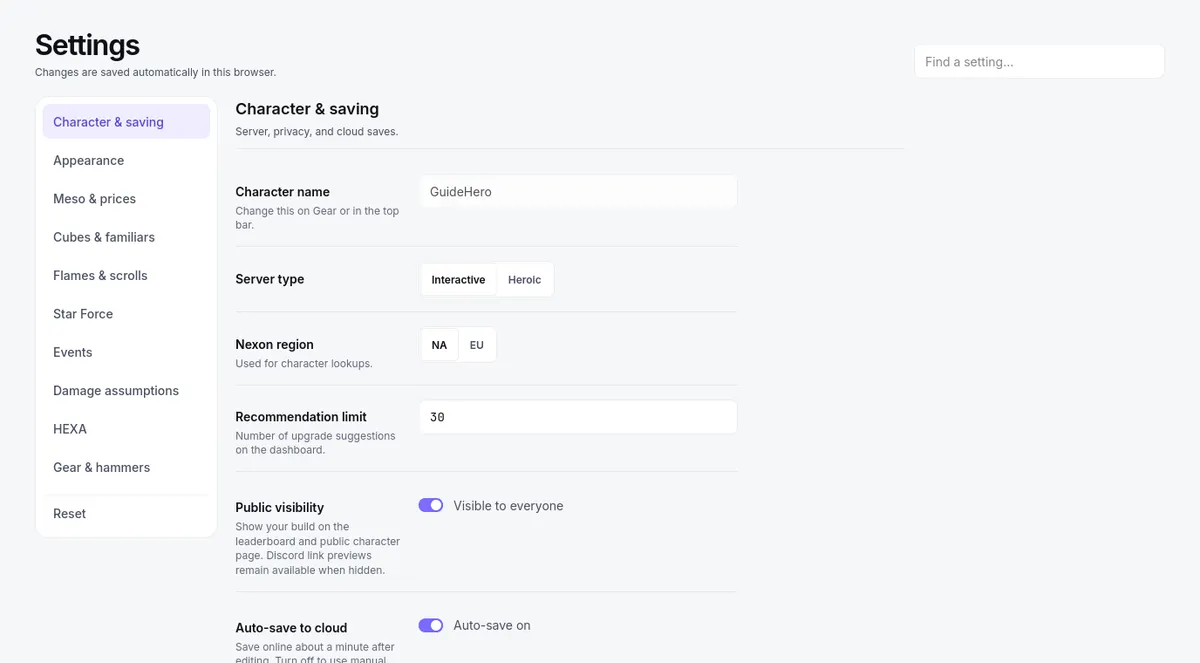
Task: Open Damage assumptions section
Action: click(126, 390)
